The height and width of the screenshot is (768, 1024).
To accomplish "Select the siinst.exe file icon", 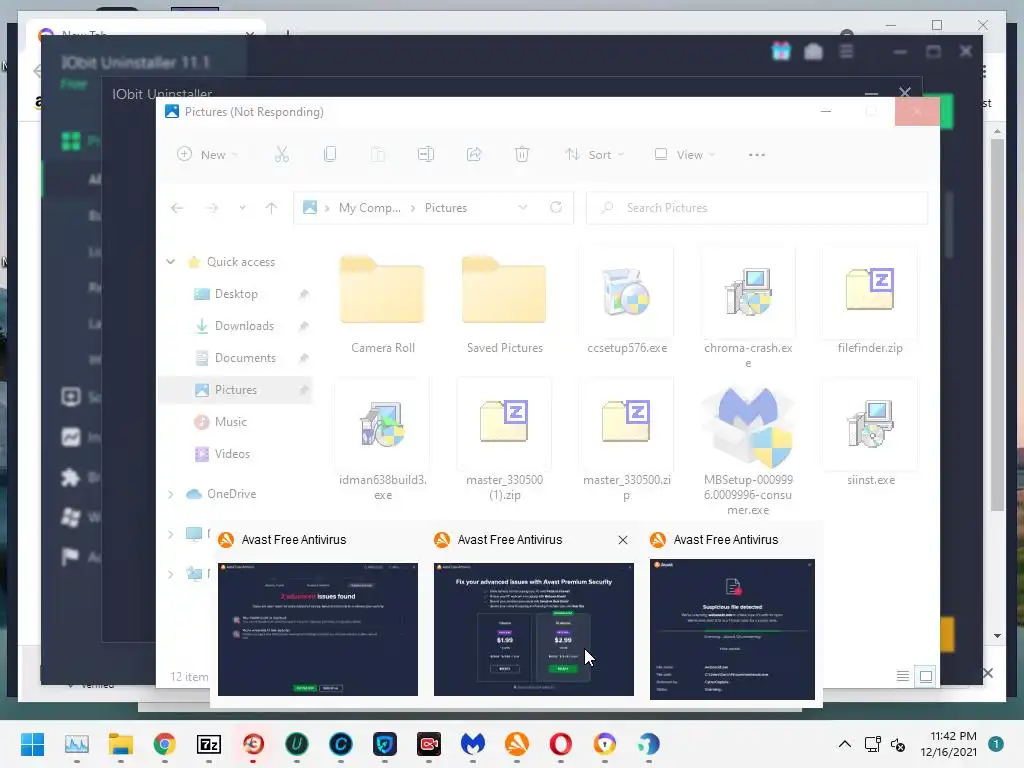I will coord(871,424).
